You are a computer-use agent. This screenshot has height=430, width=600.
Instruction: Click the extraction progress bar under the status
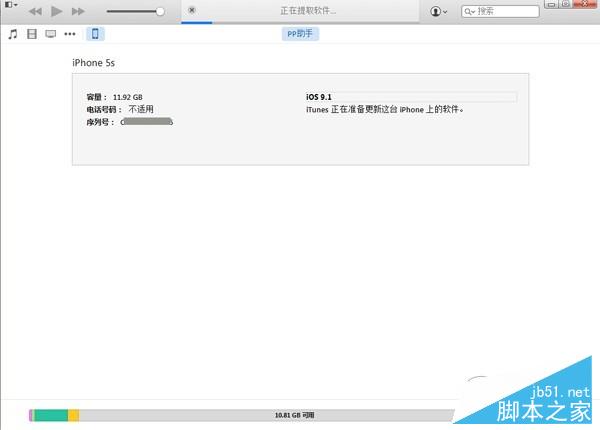click(300, 23)
